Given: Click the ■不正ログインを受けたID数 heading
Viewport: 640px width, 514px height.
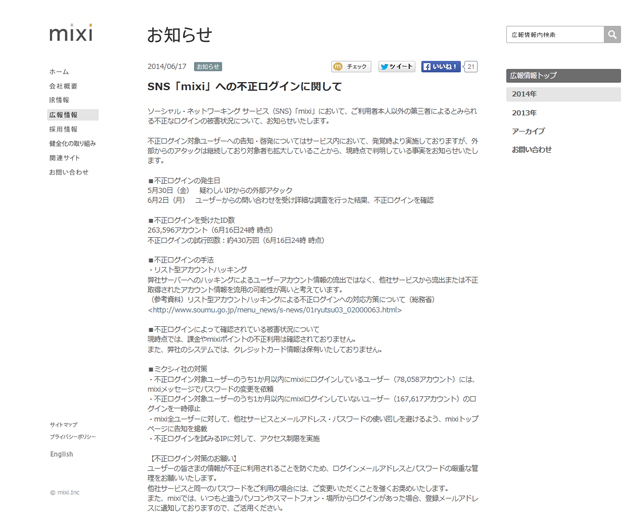Looking at the screenshot, I should click(x=191, y=220).
